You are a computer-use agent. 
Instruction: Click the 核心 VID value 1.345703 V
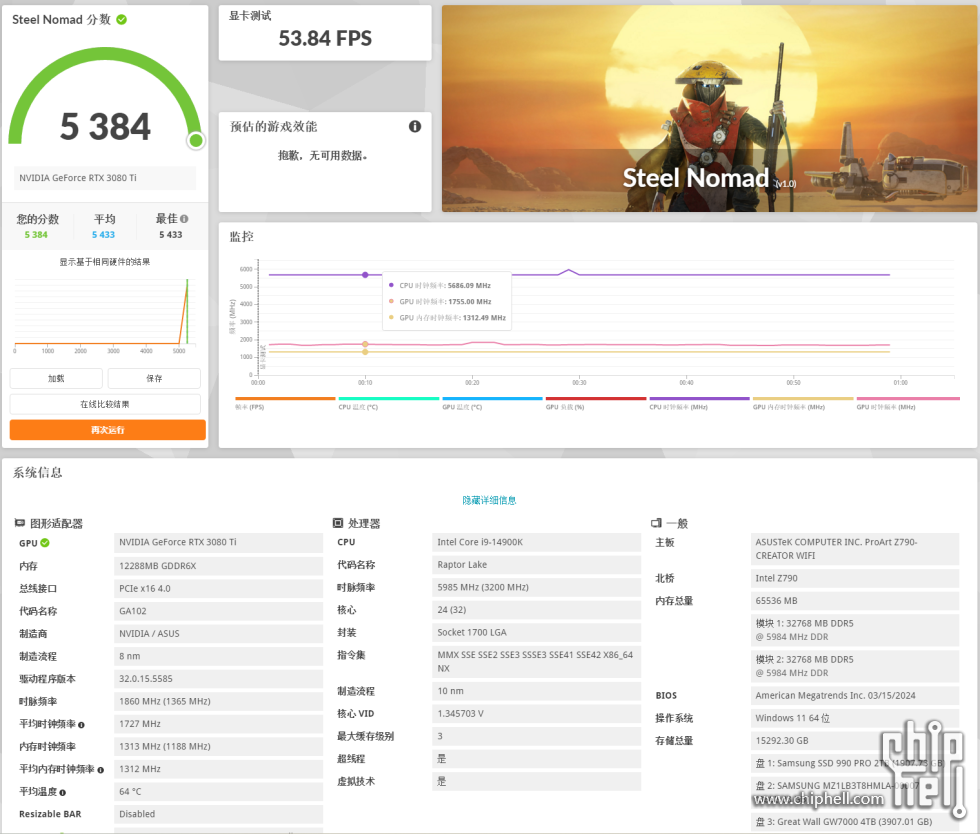(x=536, y=713)
